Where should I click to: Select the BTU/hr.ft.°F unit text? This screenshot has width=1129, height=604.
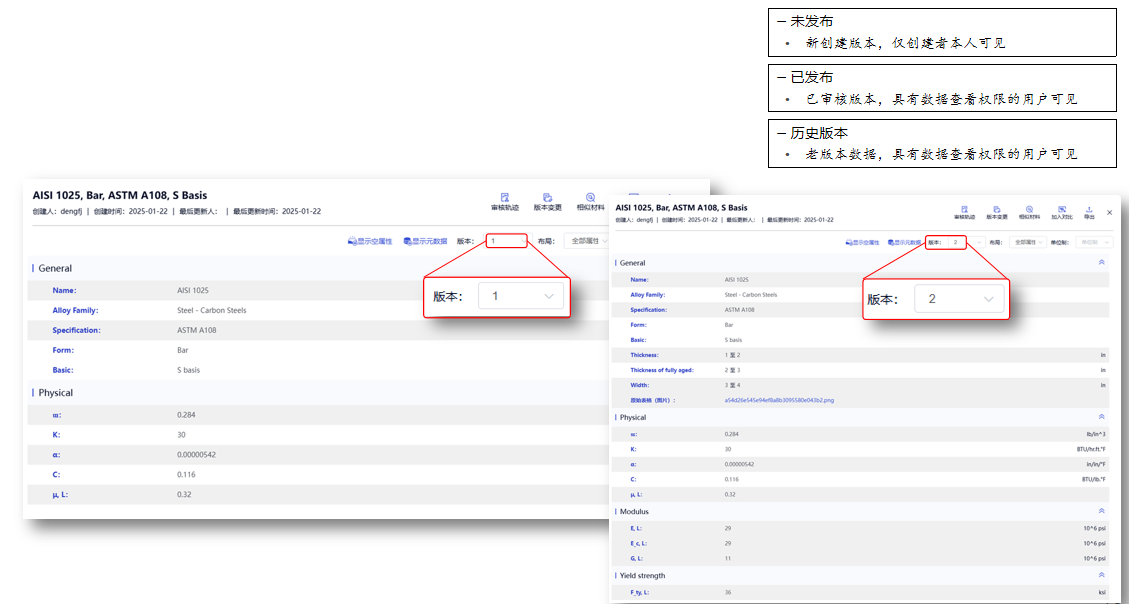coord(1092,449)
